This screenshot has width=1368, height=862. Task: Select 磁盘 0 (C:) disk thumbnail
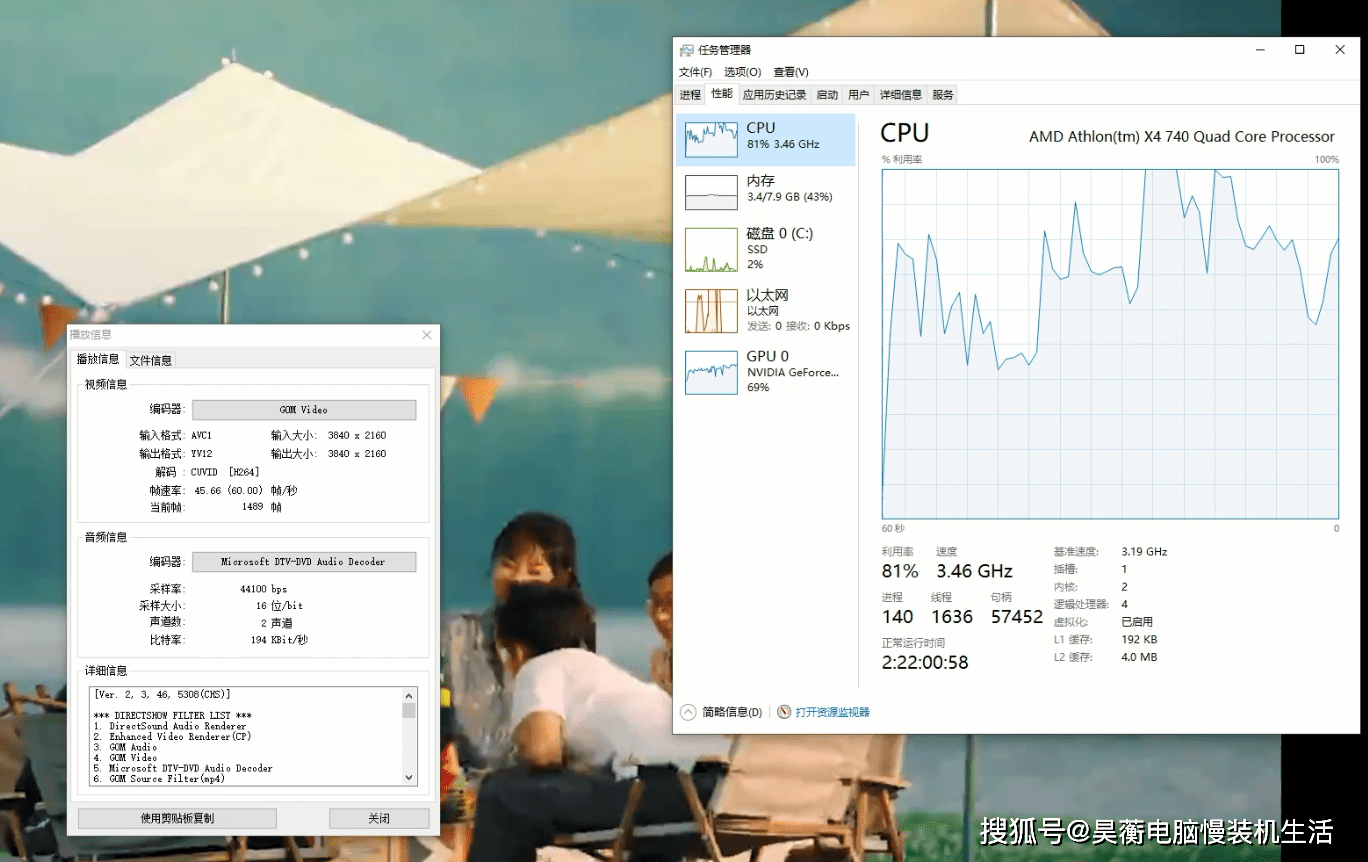711,250
